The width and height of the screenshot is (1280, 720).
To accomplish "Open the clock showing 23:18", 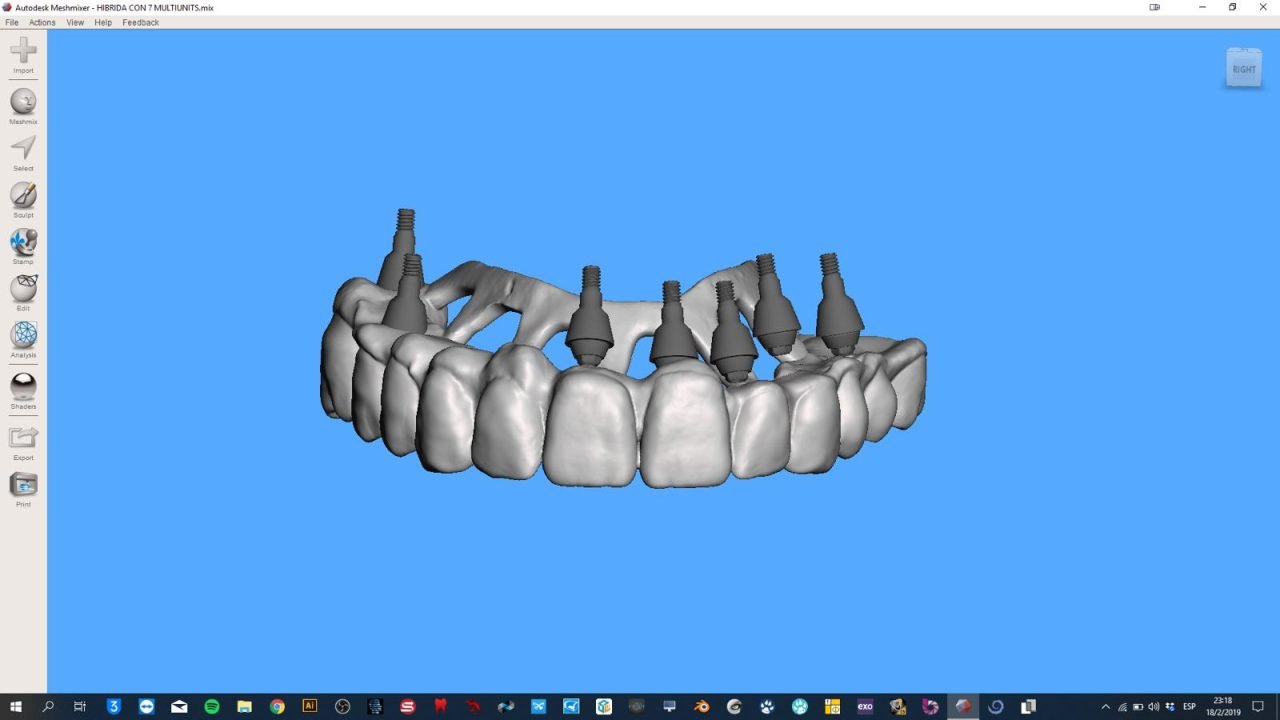I will (x=1225, y=706).
